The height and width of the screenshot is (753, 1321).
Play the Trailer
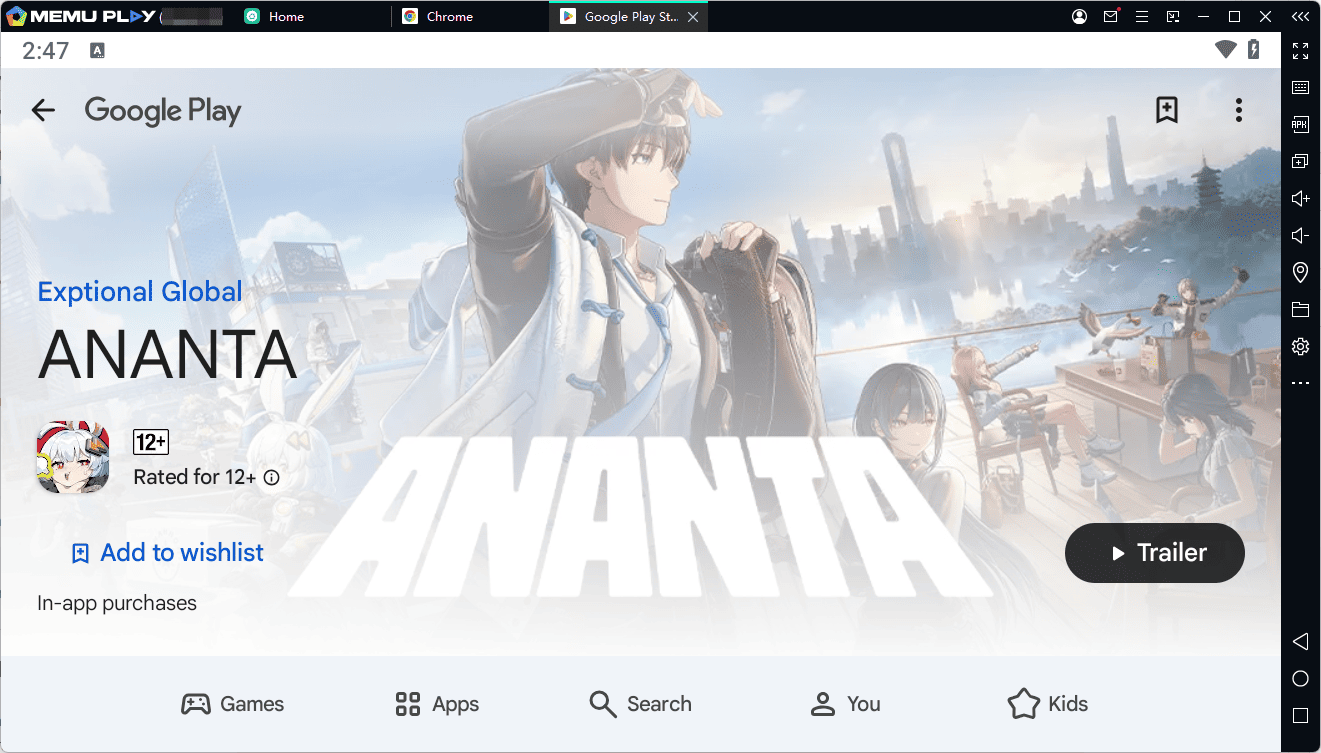pos(1155,553)
